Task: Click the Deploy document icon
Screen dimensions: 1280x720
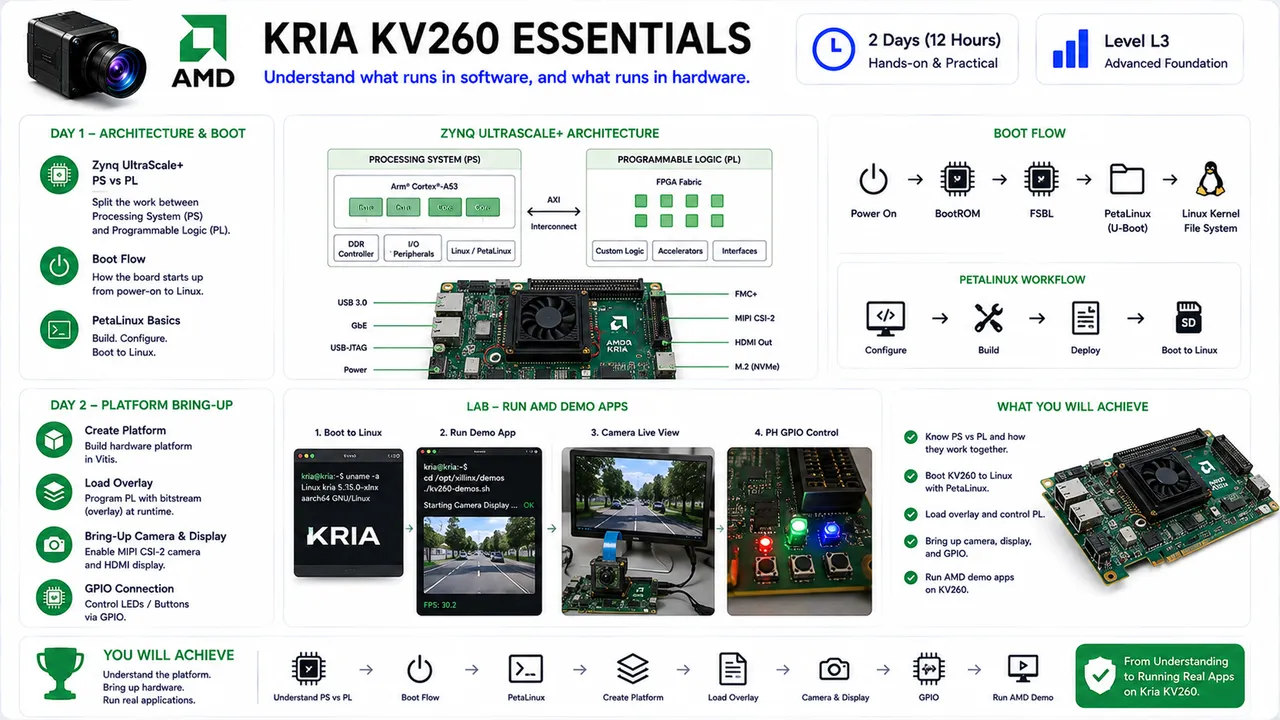Action: pyautogui.click(x=1085, y=318)
